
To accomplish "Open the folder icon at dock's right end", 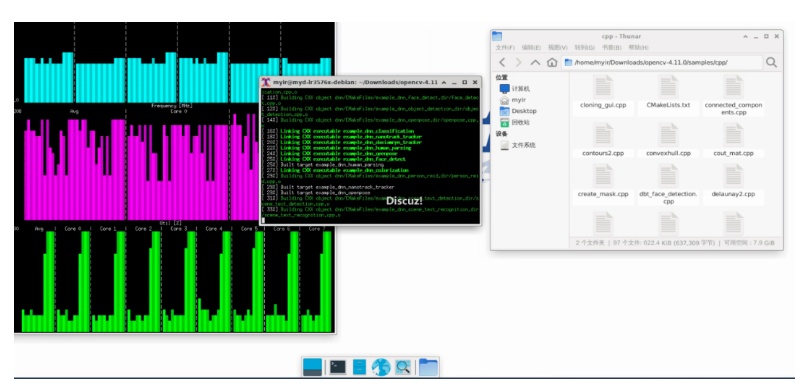I will tap(428, 367).
